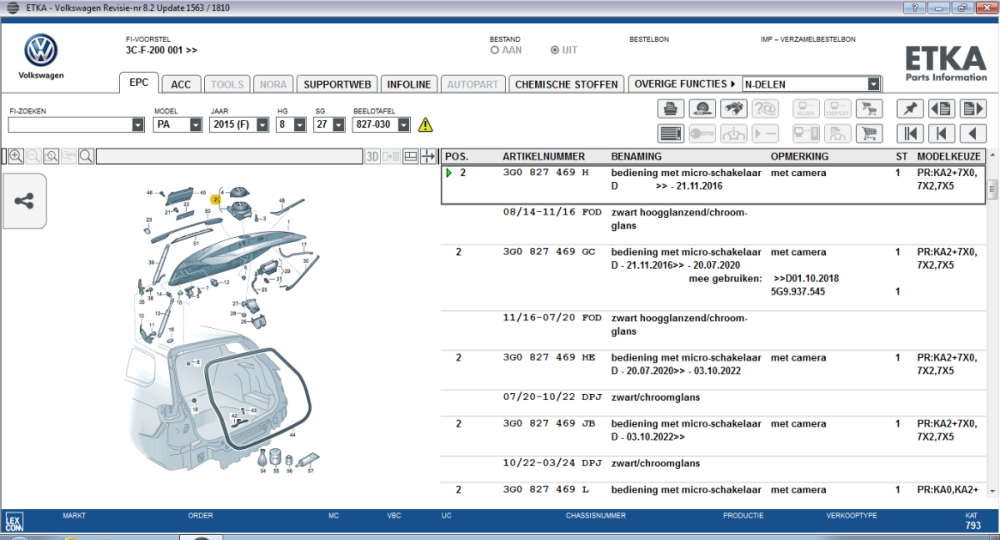This screenshot has width=1000, height=540.
Task: Click the single shopping cart icon
Action: 869,133
